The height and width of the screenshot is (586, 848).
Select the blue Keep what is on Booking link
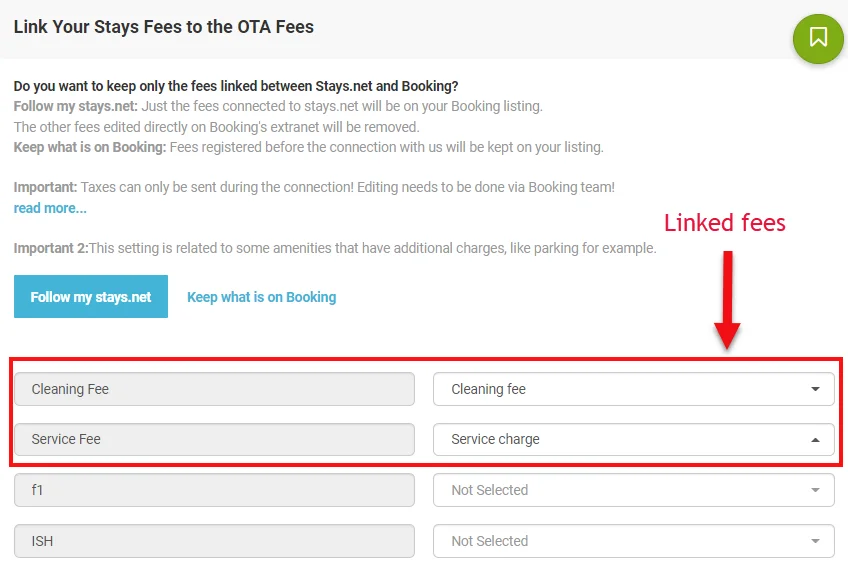click(x=261, y=297)
